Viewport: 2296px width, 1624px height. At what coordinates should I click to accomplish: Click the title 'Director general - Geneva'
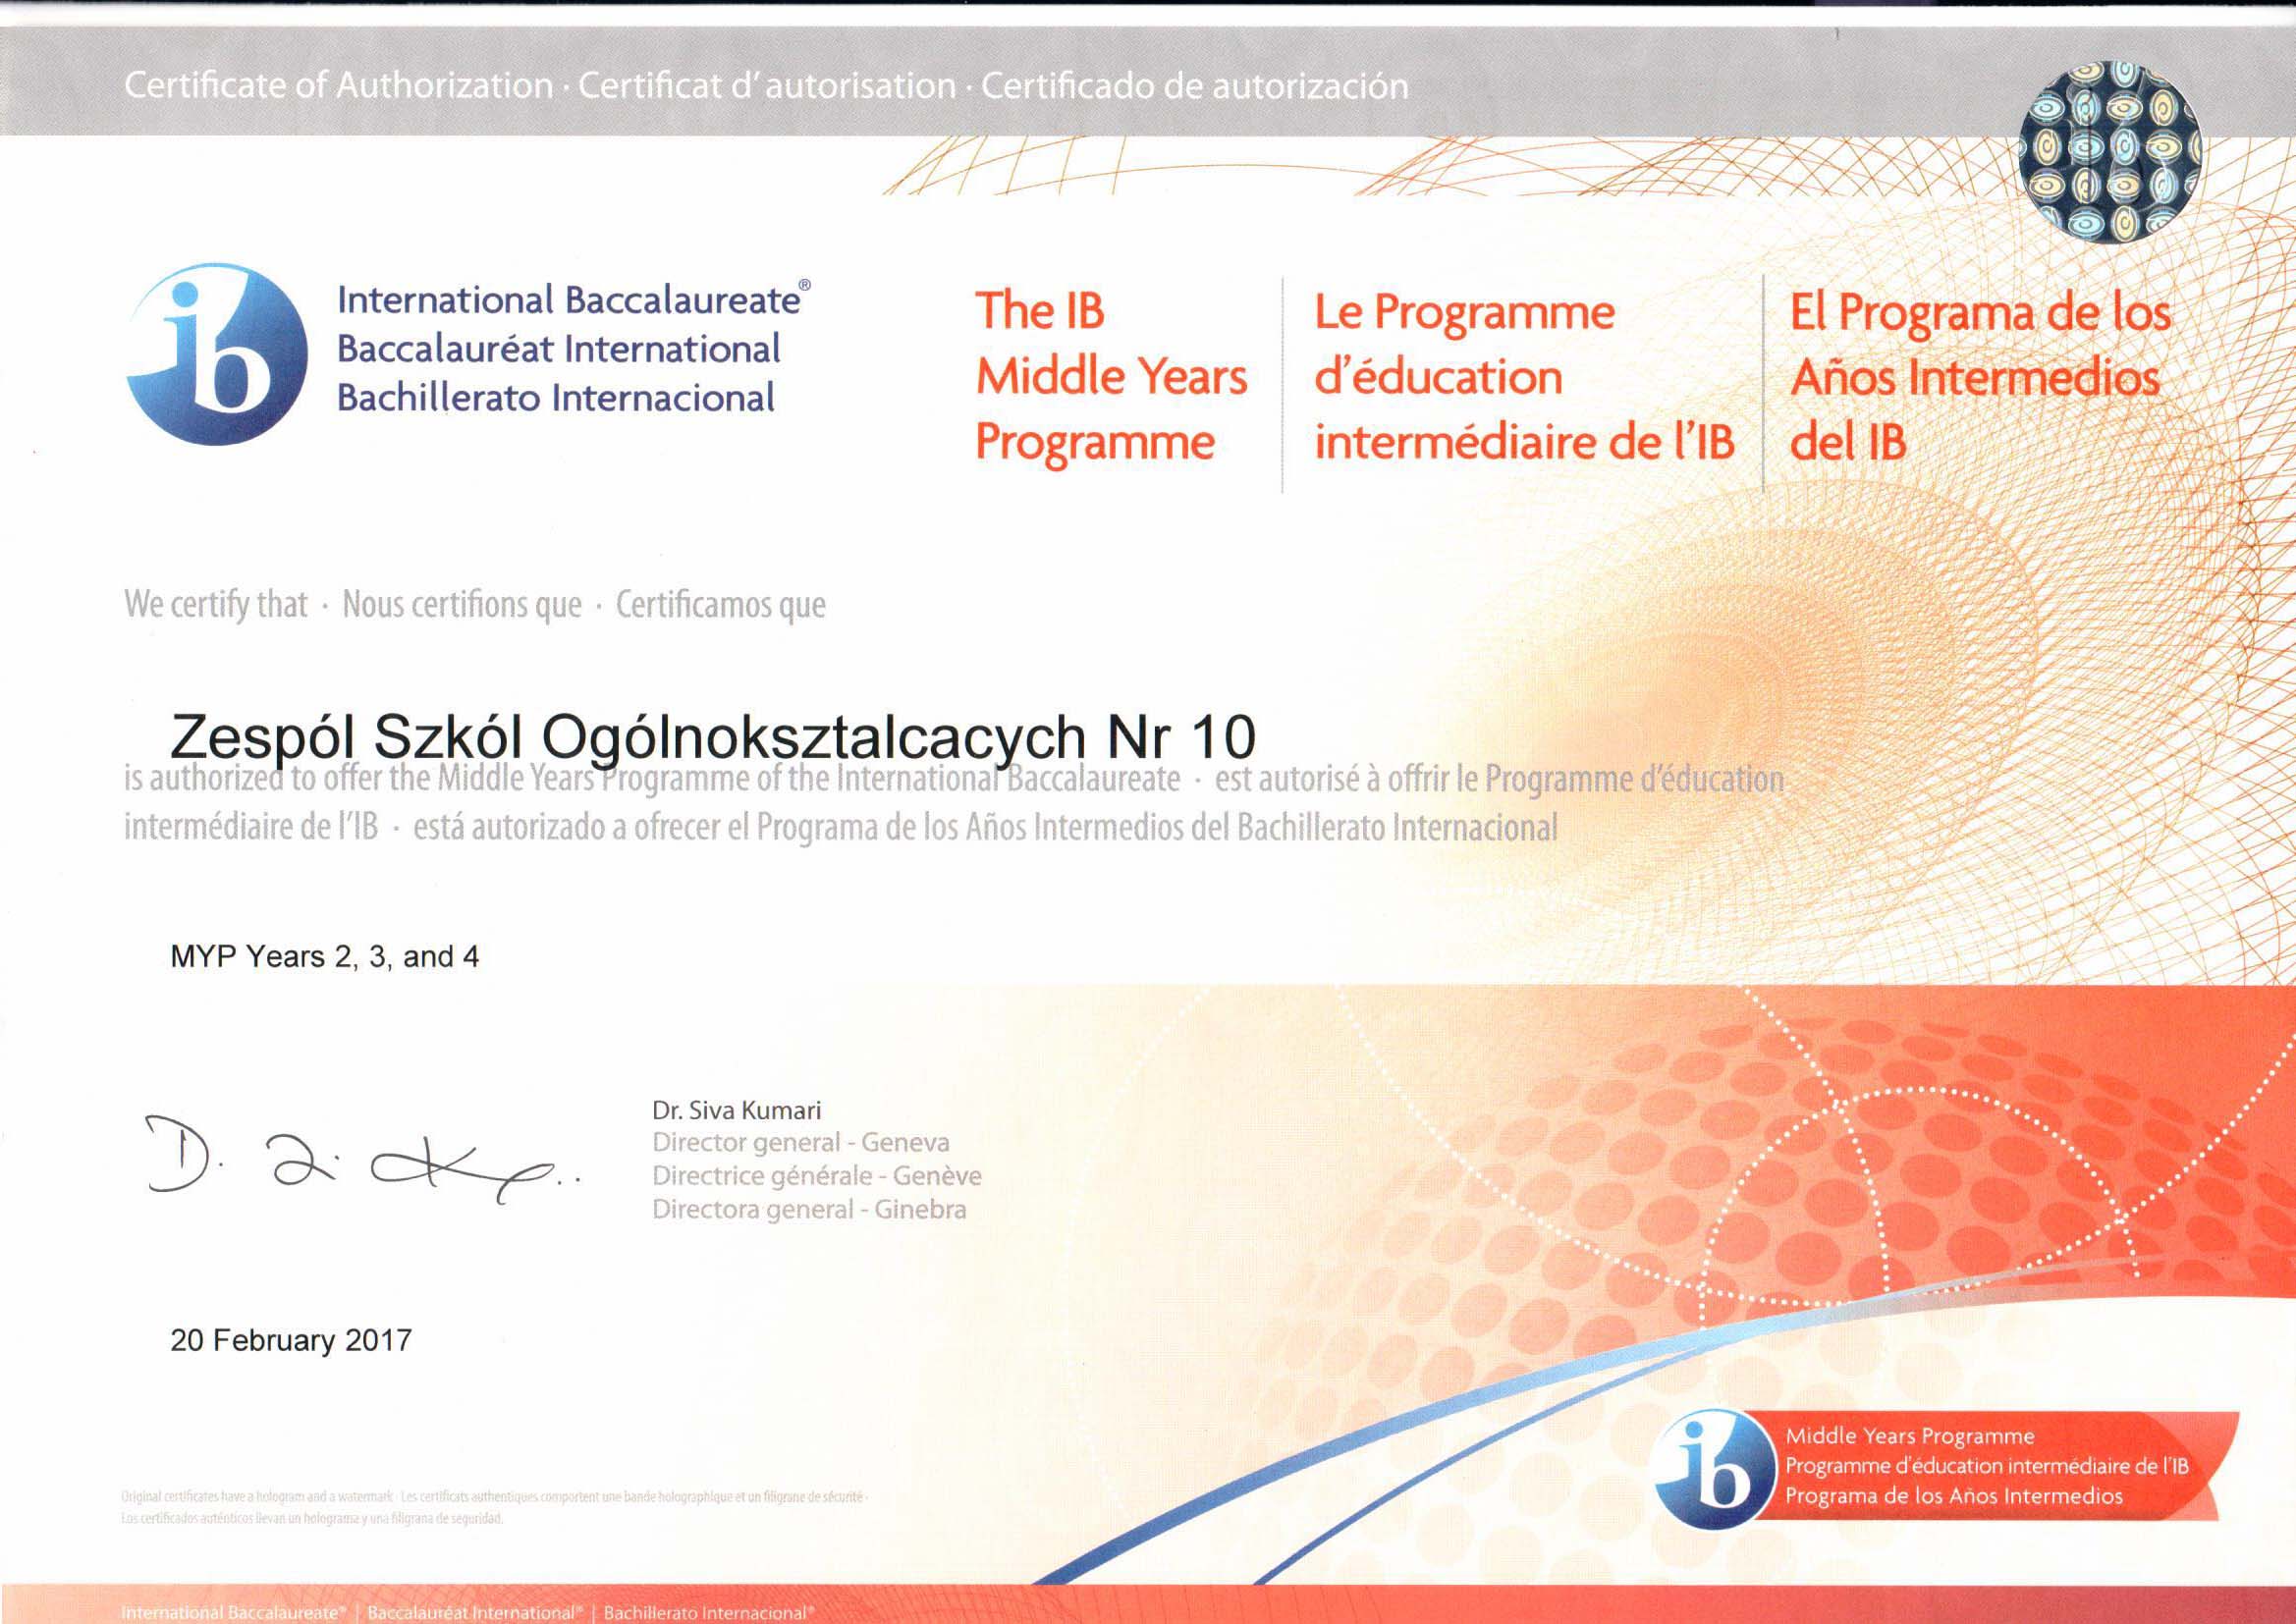(800, 1142)
